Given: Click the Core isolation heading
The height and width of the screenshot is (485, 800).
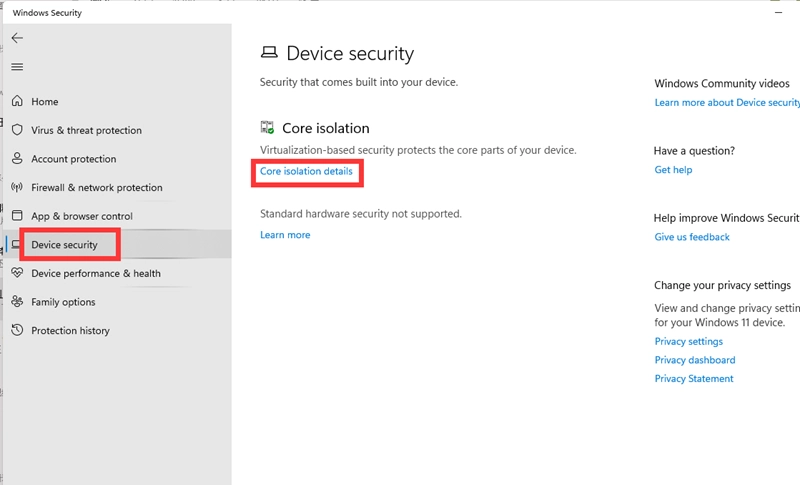Looking at the screenshot, I should point(326,128).
